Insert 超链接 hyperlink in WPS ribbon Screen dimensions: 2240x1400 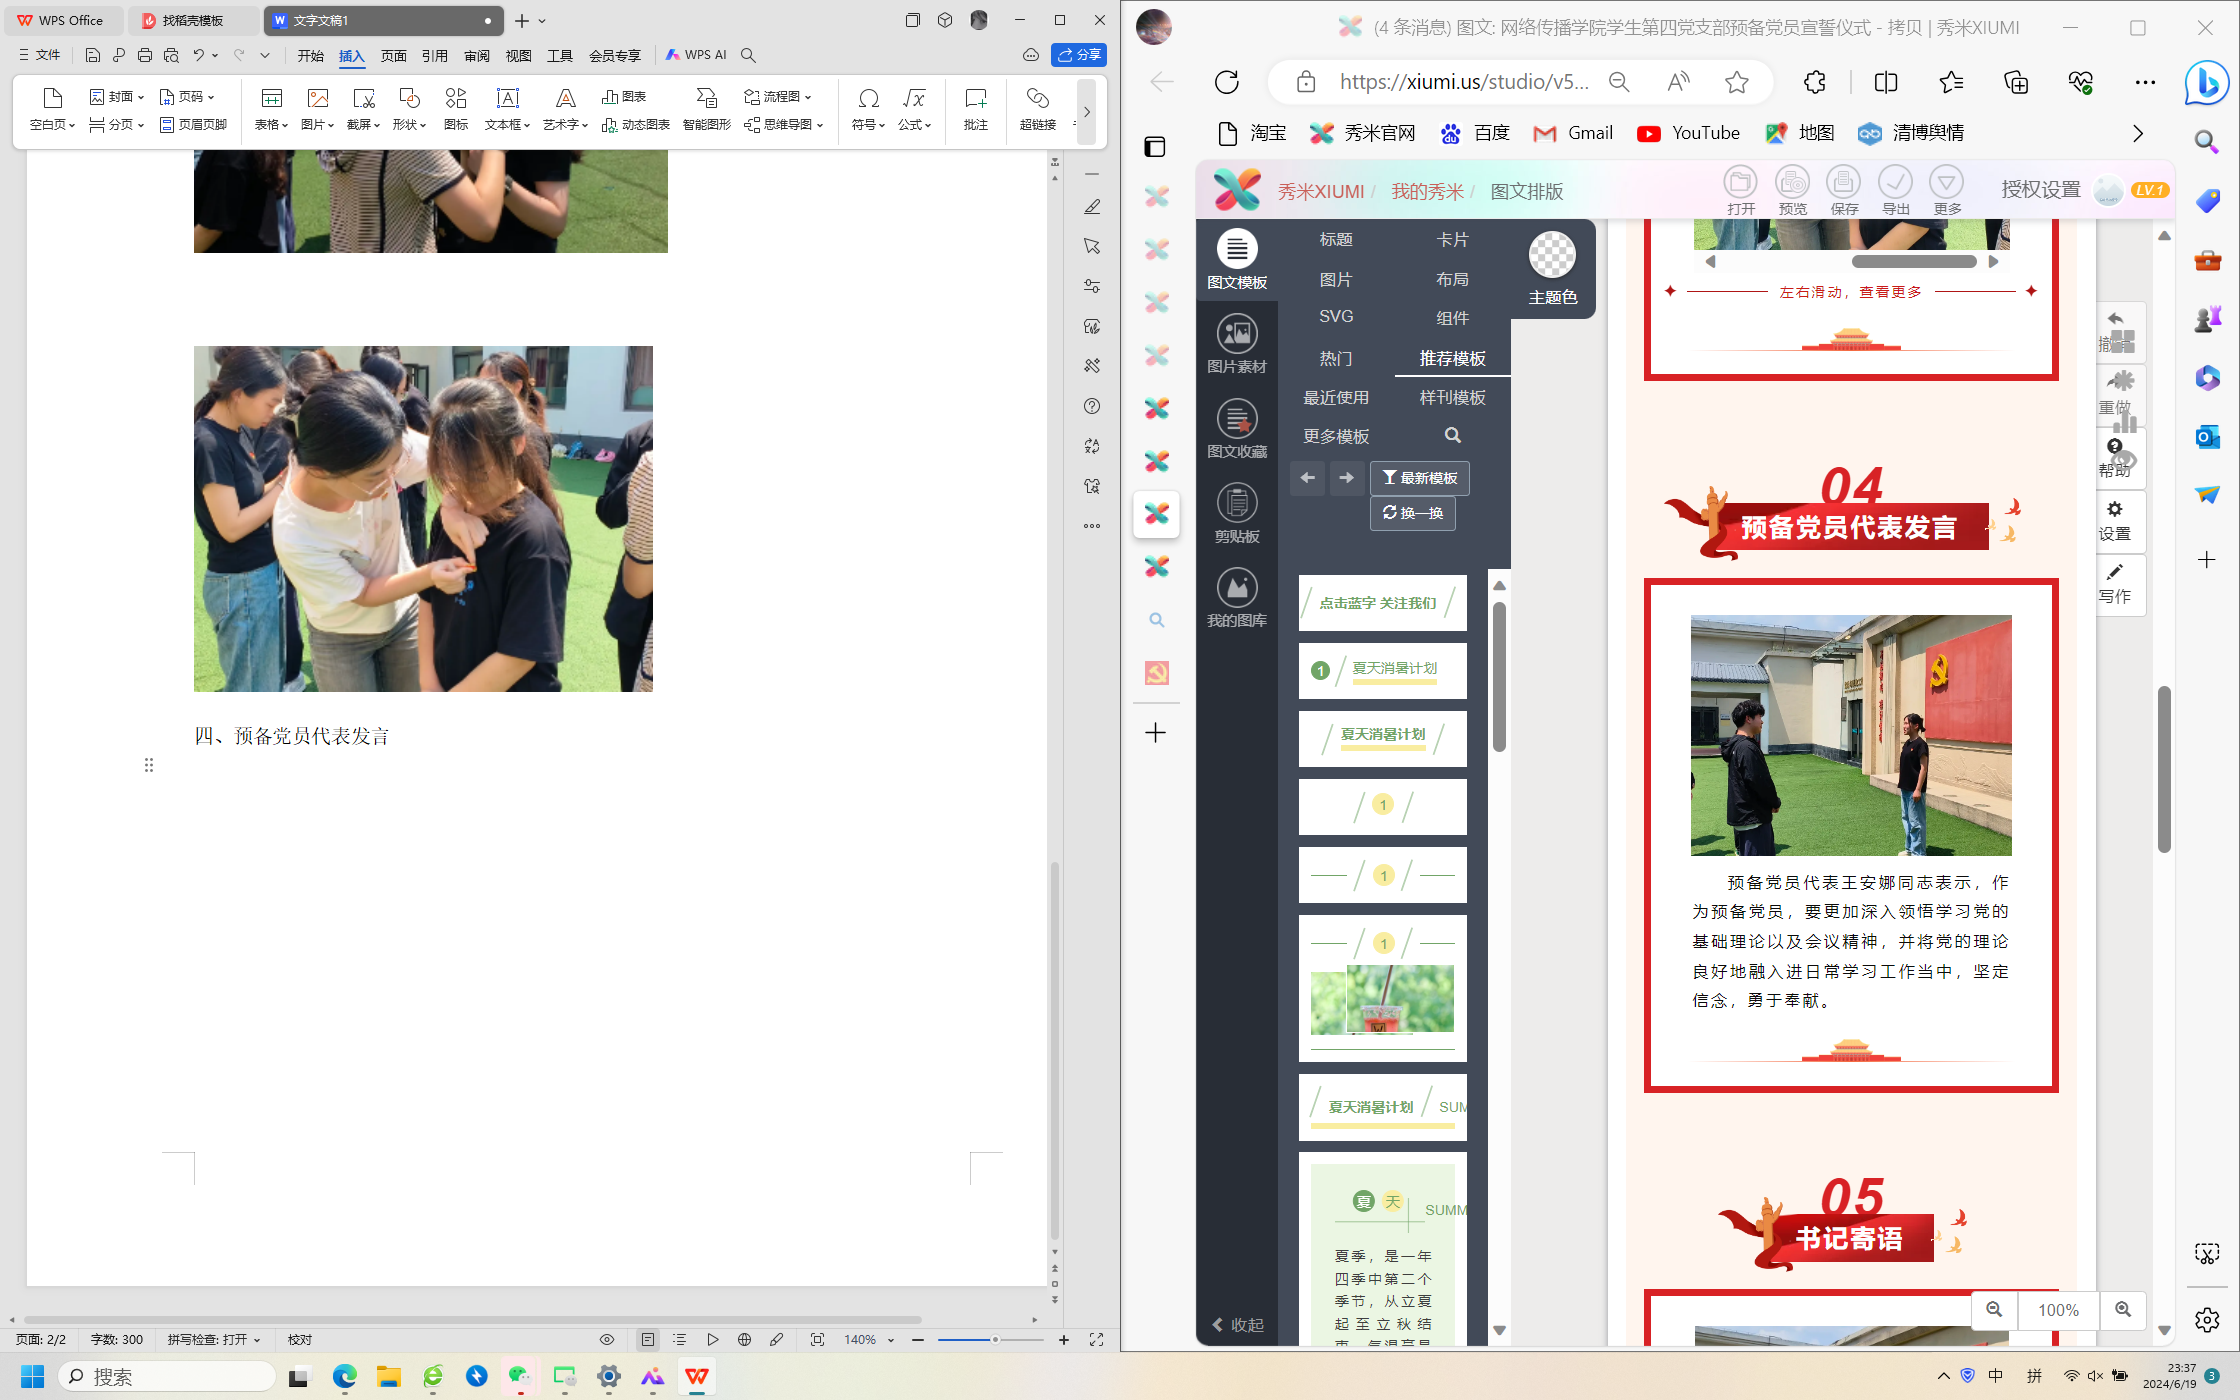click(1037, 109)
